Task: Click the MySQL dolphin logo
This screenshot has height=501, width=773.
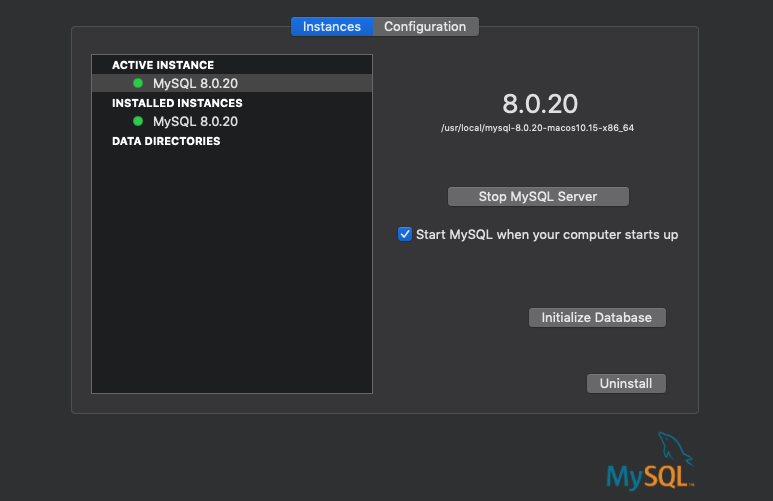Action: pos(650,462)
